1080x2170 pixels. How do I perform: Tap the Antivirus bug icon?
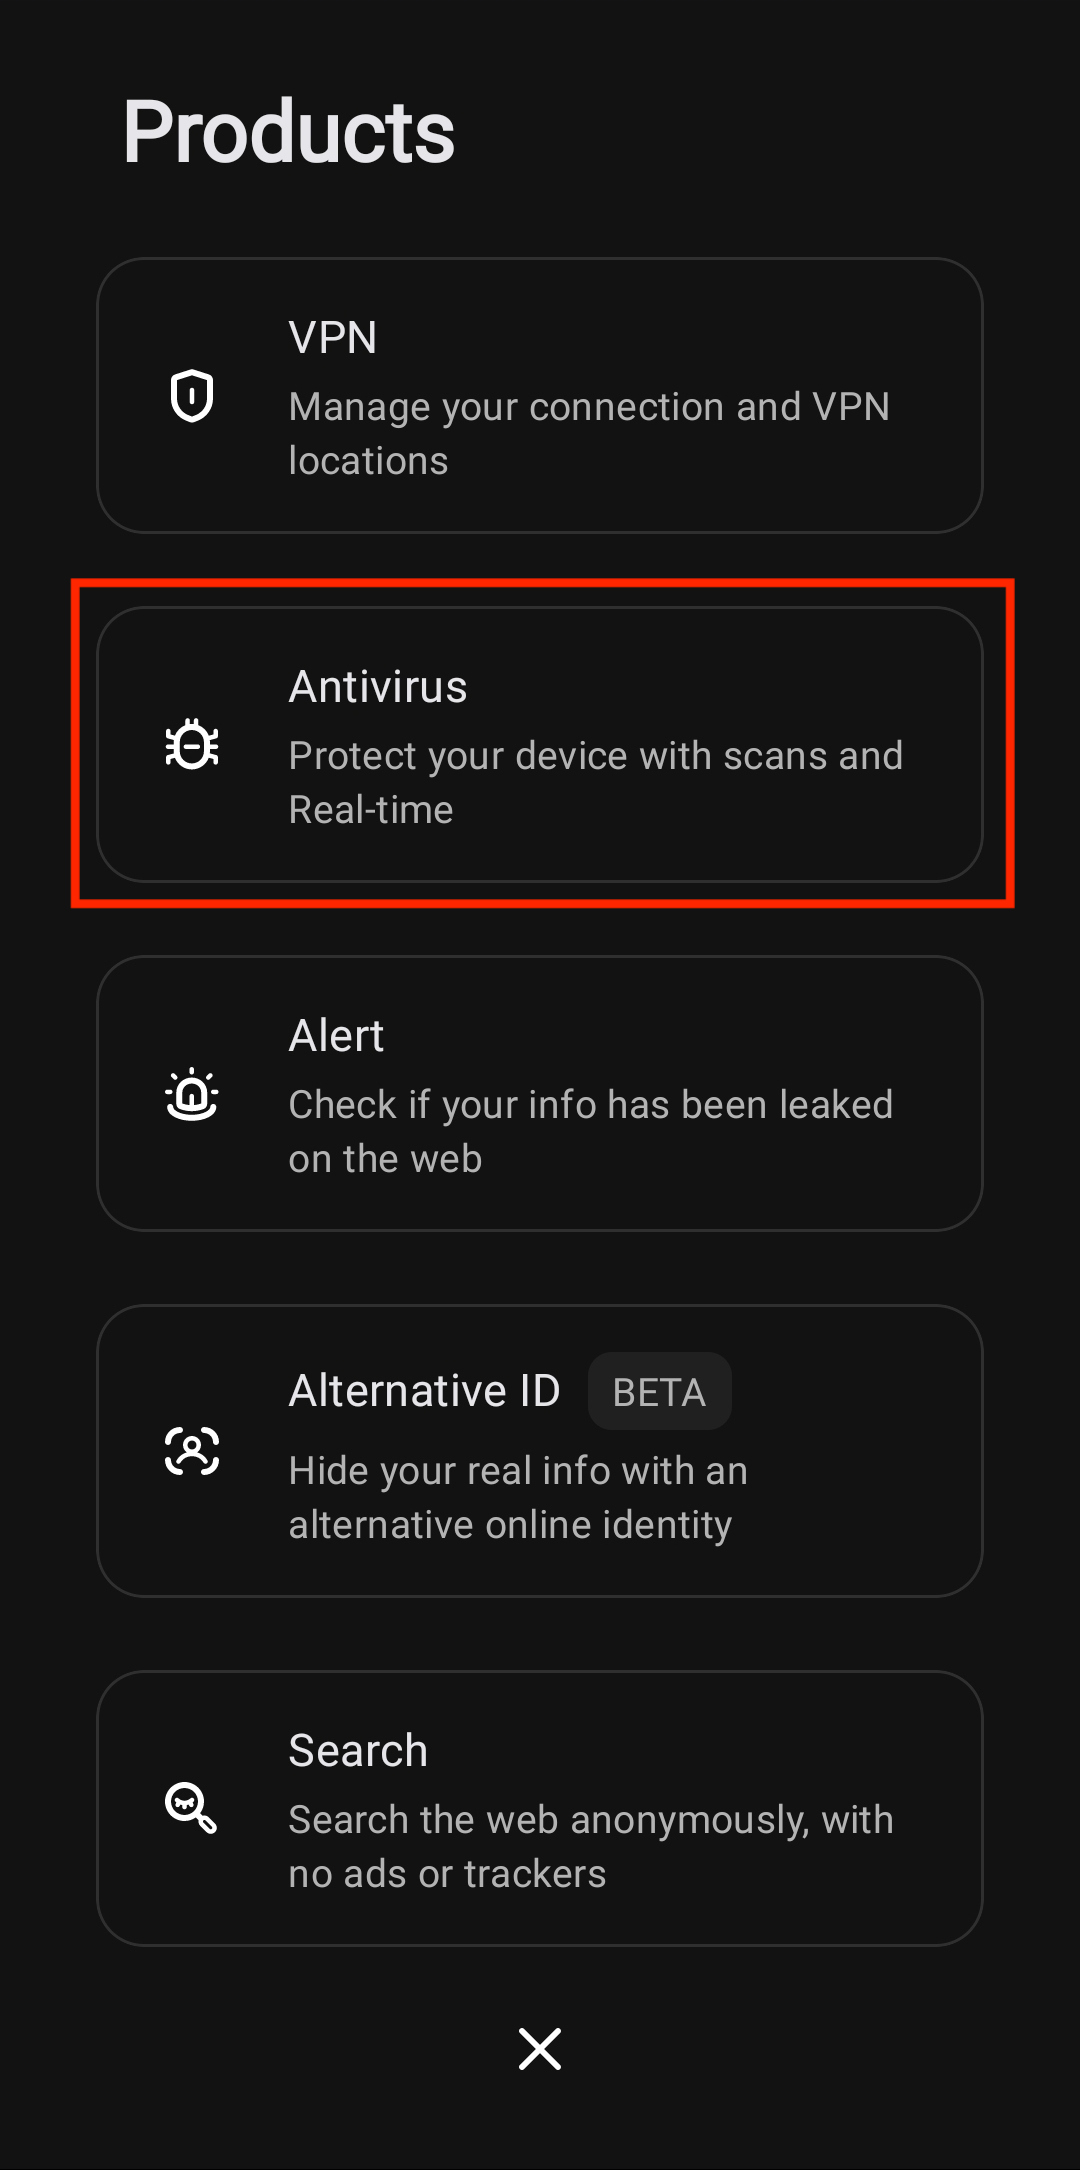[192, 745]
